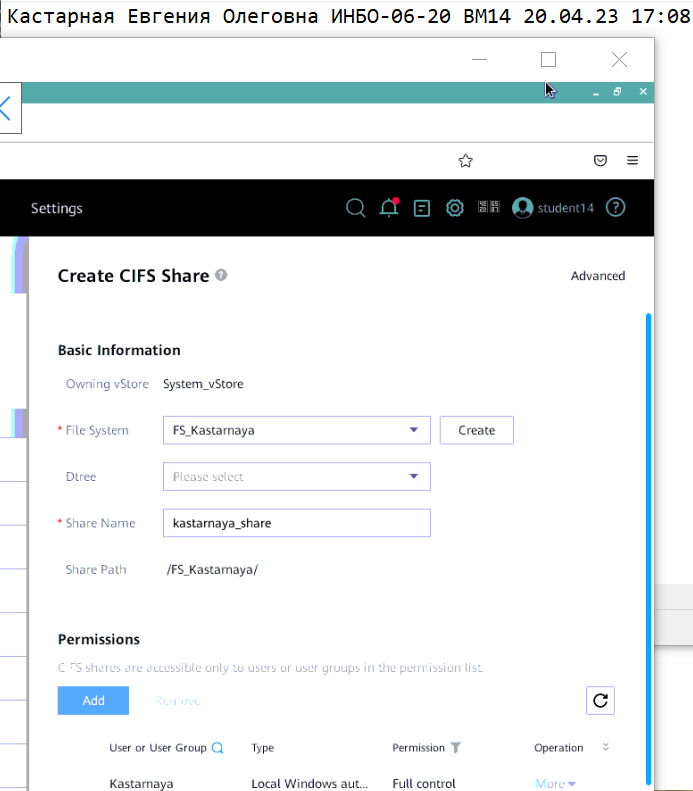The height and width of the screenshot is (791, 693).
Task: Click the Share Name input field
Action: coord(297,523)
